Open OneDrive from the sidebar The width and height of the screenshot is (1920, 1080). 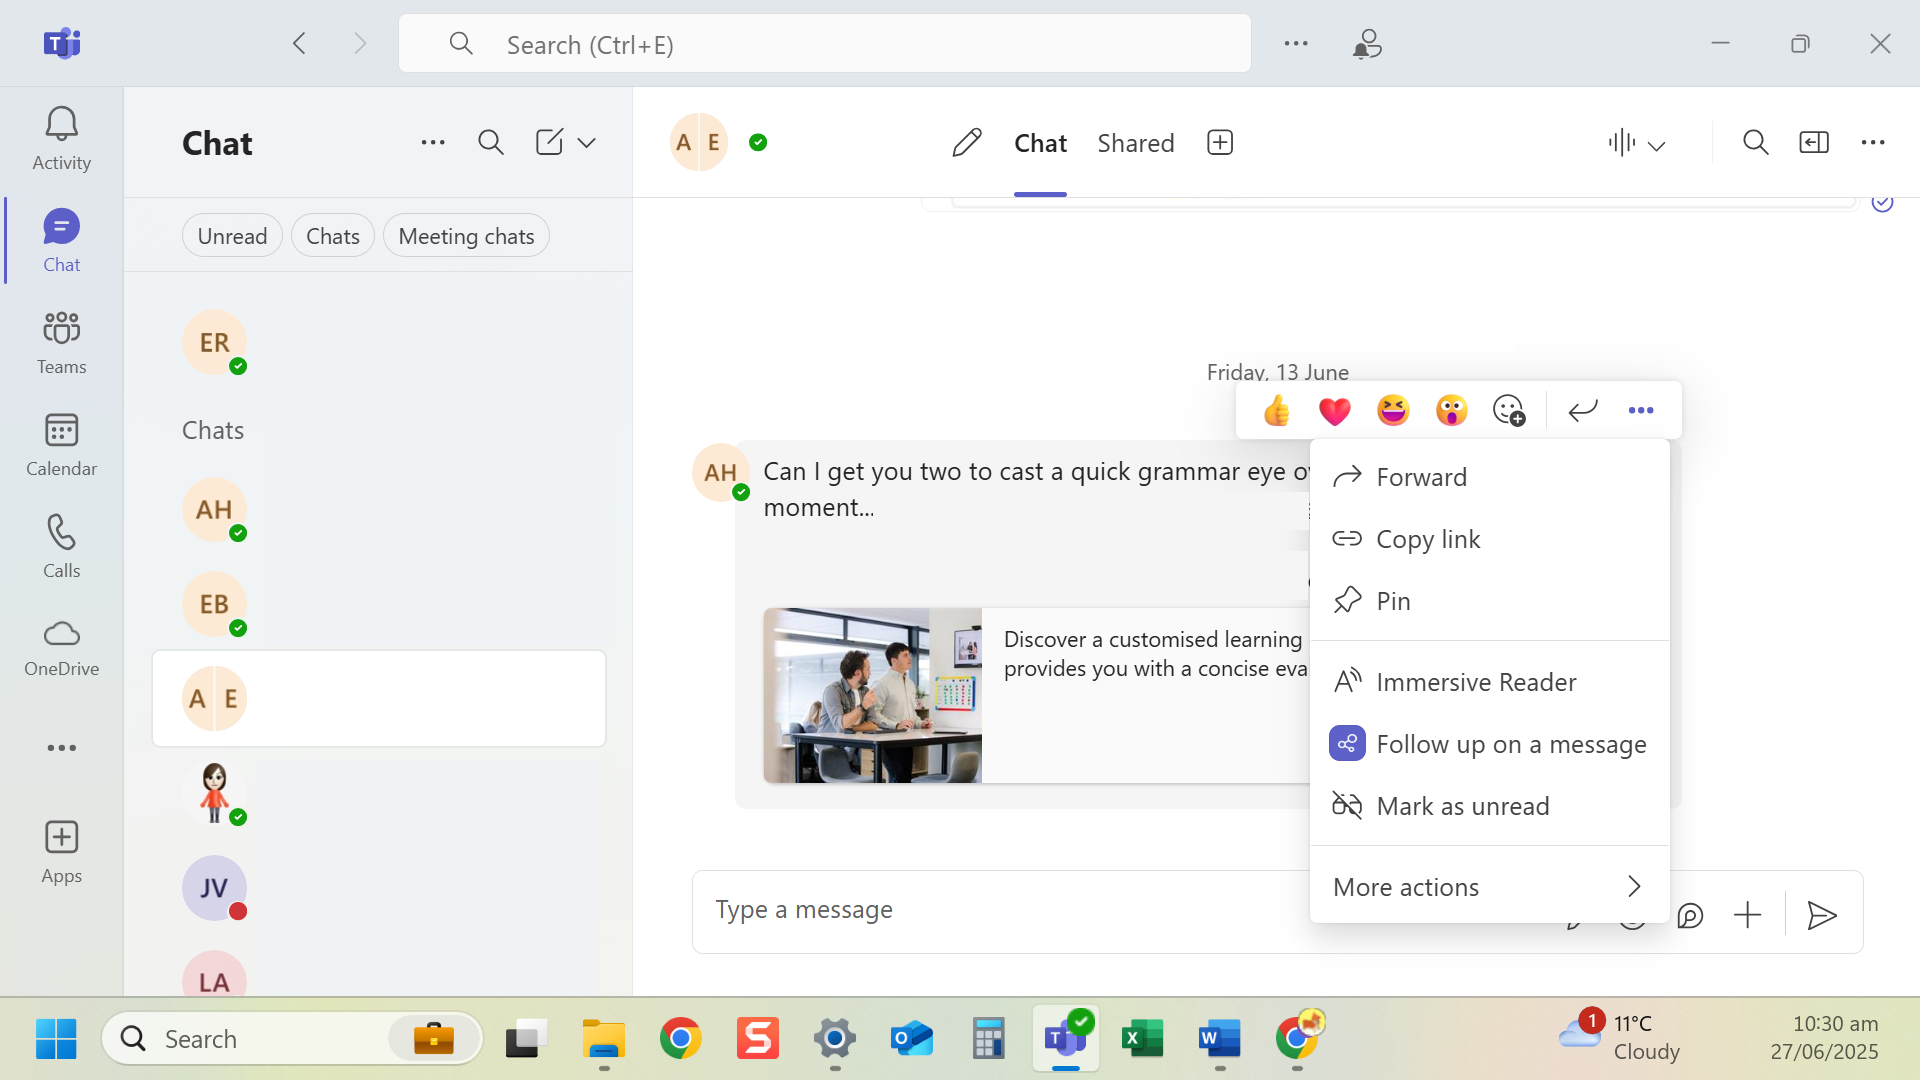click(x=61, y=648)
